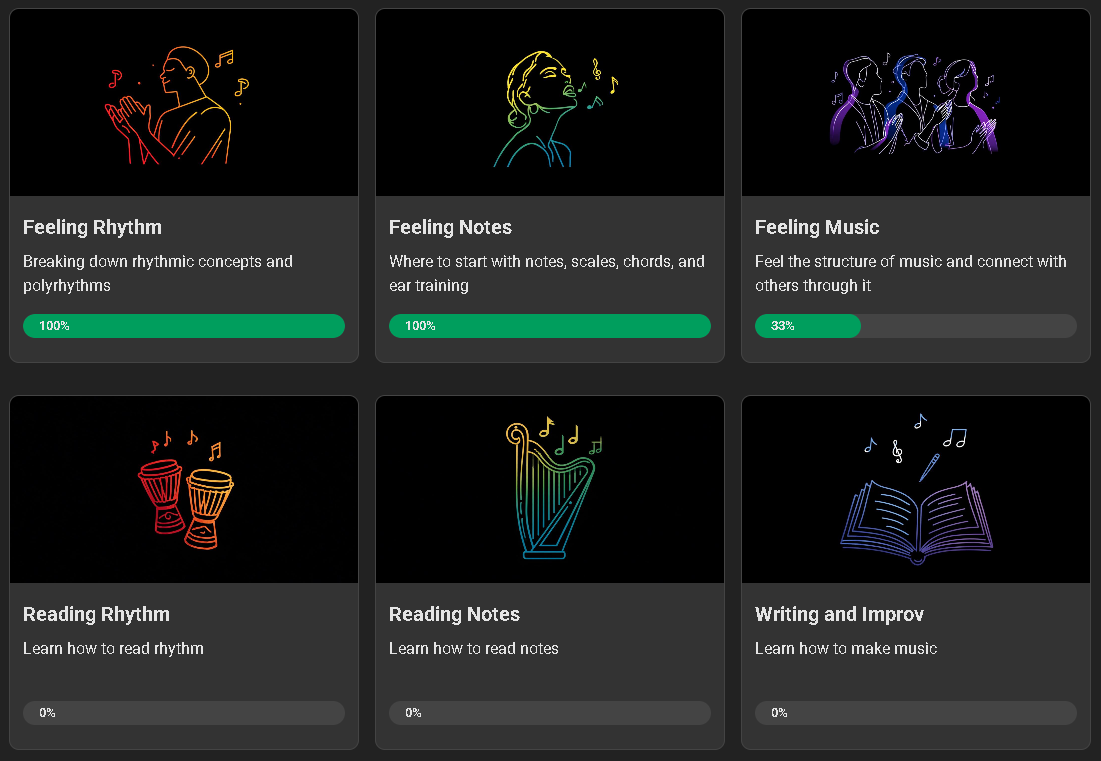Open the Reading Notes course title
This screenshot has width=1101, height=761.
[x=454, y=615]
